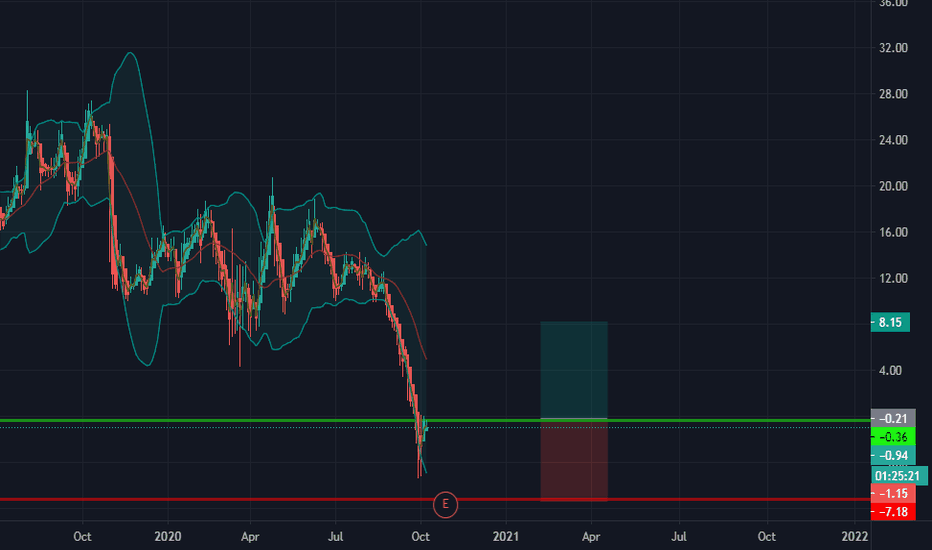Viewport: 932px width, 550px height.
Task: Select the bright green -0.36 price label
Action: click(893, 436)
